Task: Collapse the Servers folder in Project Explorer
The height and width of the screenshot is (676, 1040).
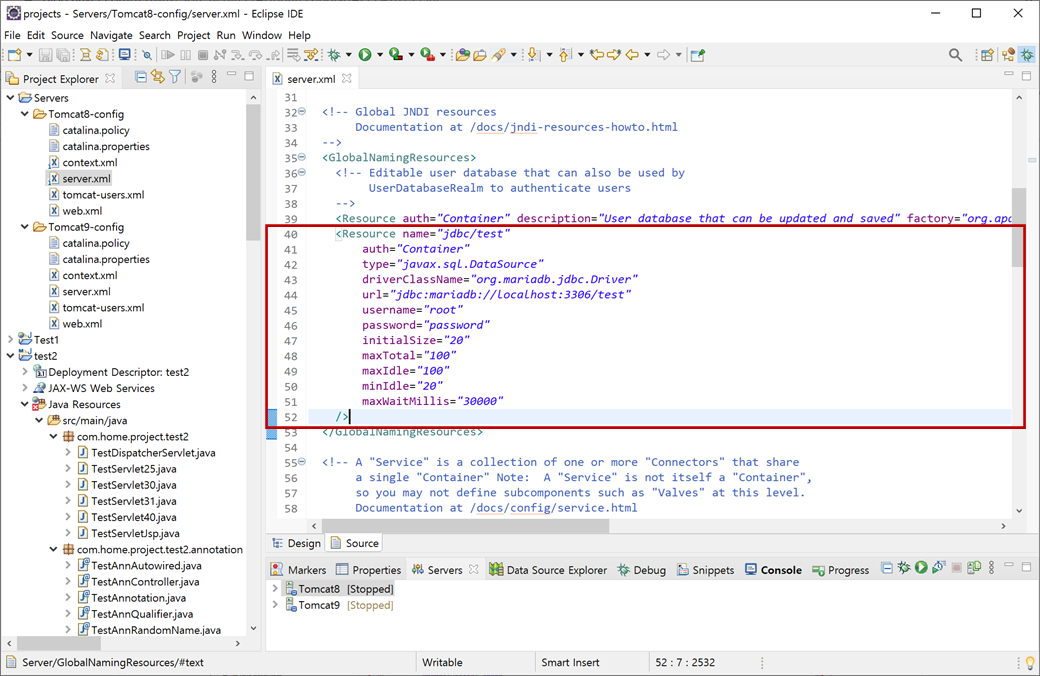Action: (x=11, y=98)
